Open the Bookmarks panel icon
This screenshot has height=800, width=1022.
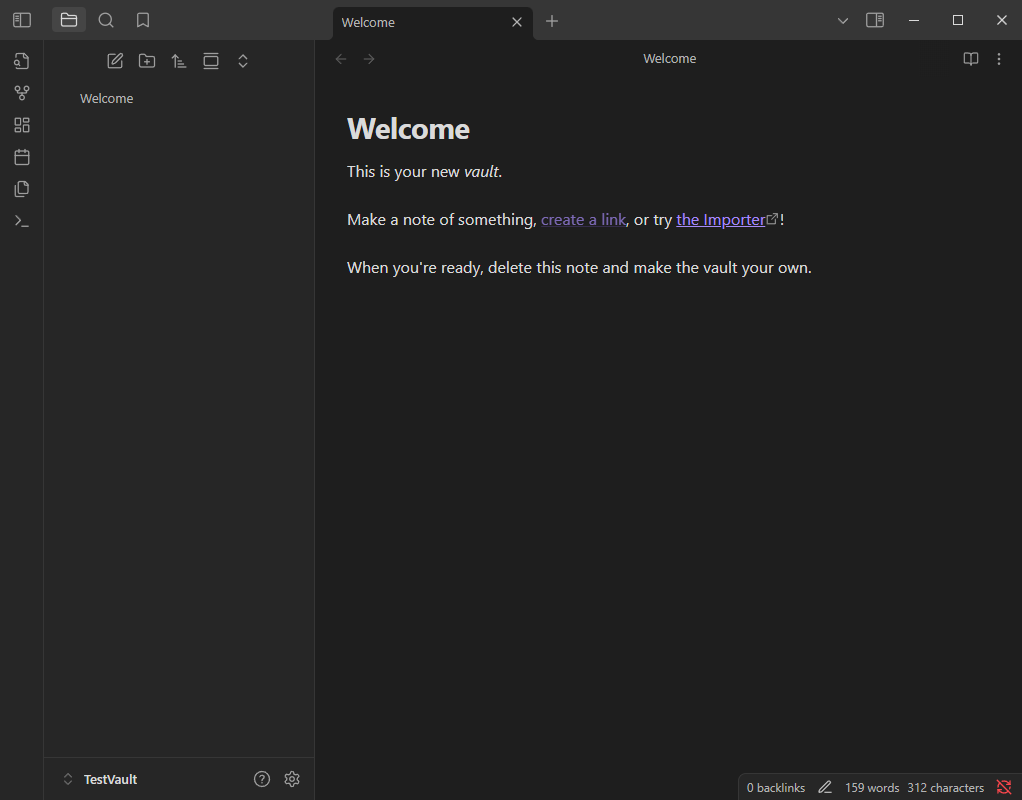click(143, 20)
